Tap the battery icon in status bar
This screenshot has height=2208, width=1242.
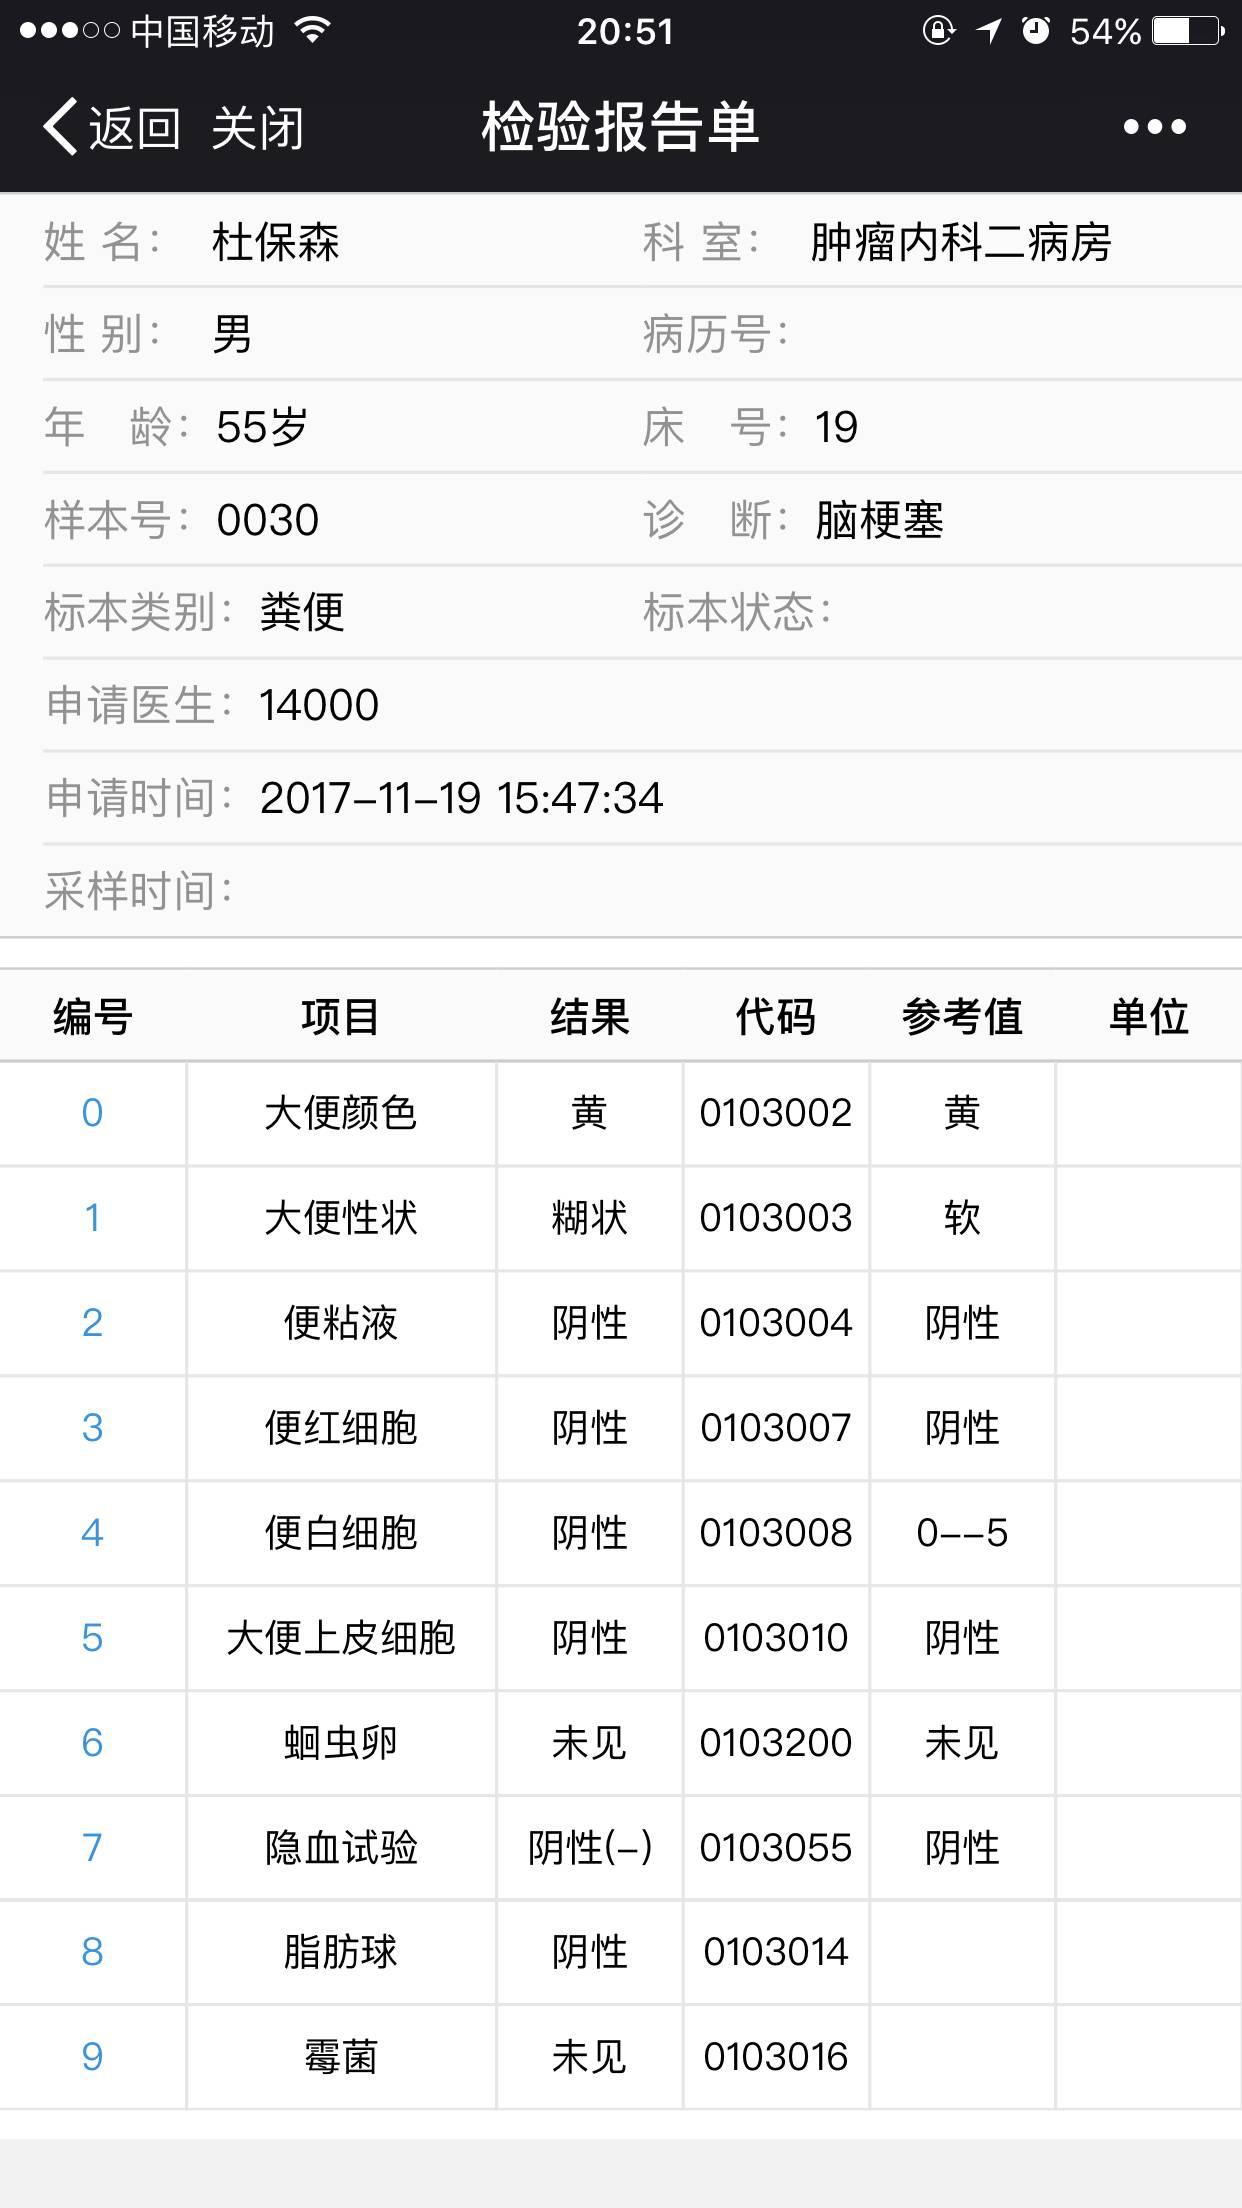pyautogui.click(x=1188, y=31)
